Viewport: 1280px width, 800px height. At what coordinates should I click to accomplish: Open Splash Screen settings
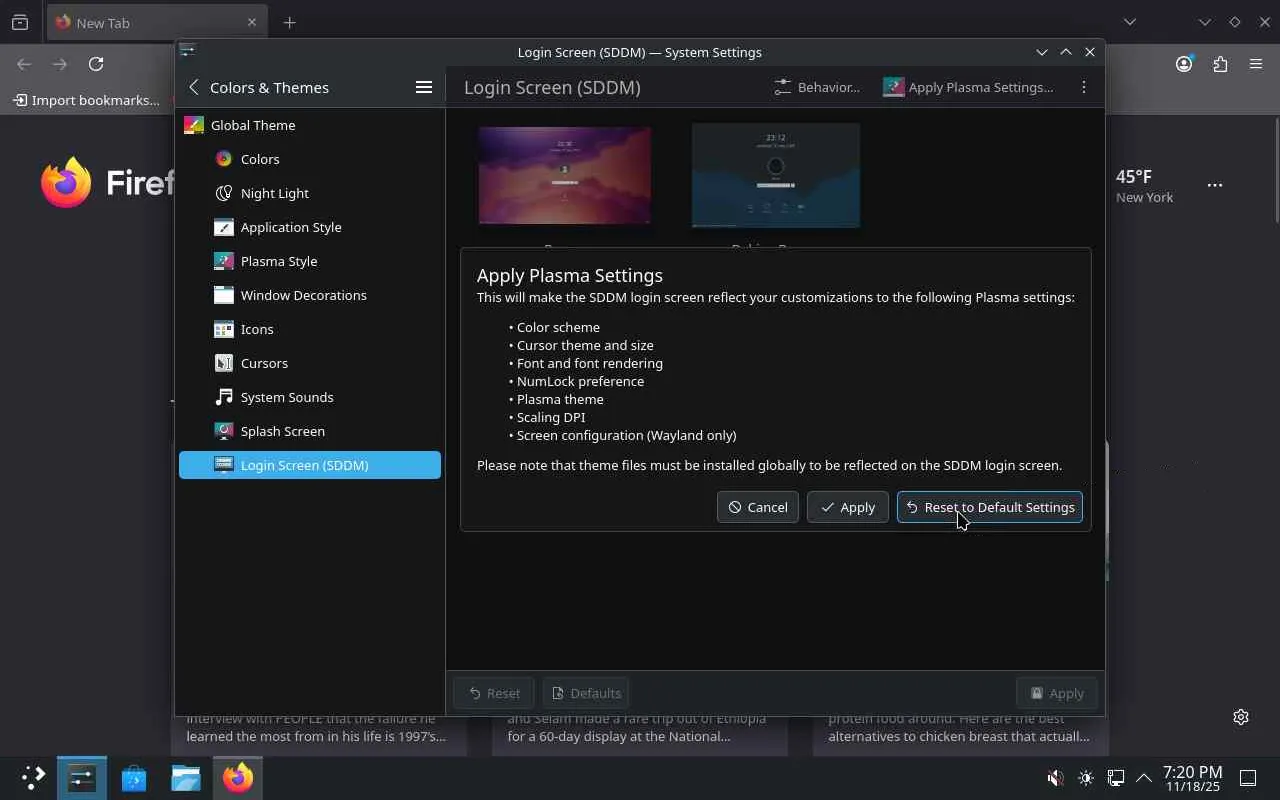point(310,431)
